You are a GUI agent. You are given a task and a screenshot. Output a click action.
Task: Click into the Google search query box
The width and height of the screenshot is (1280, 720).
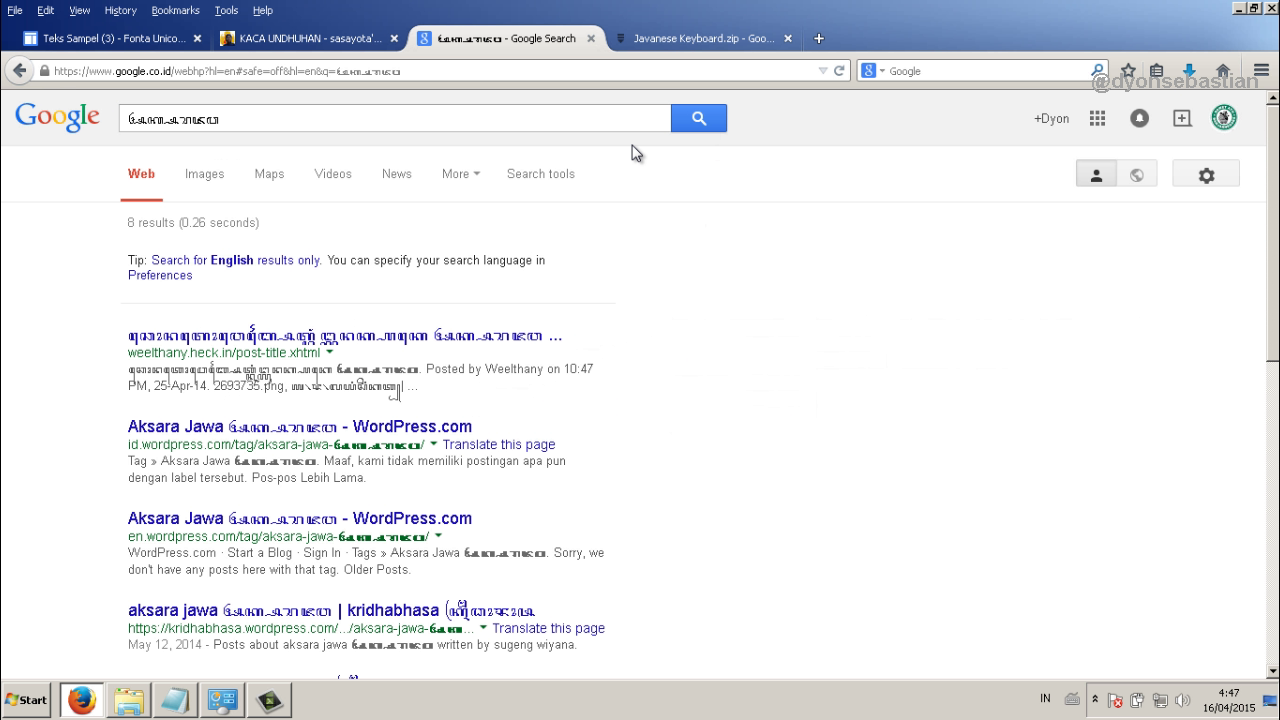pos(395,118)
